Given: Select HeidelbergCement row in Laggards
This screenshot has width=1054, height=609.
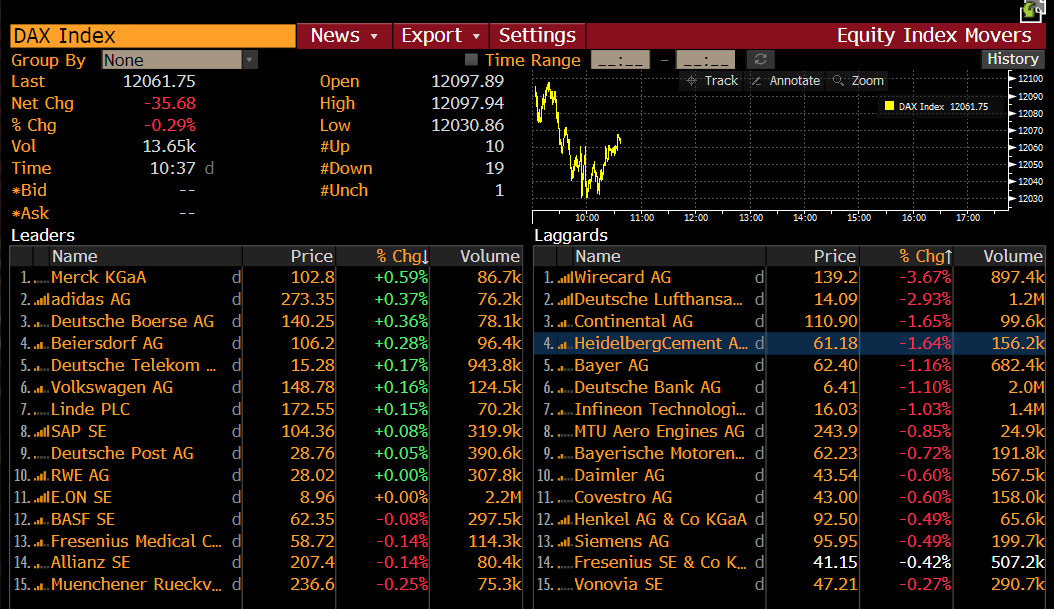Looking at the screenshot, I should [660, 344].
